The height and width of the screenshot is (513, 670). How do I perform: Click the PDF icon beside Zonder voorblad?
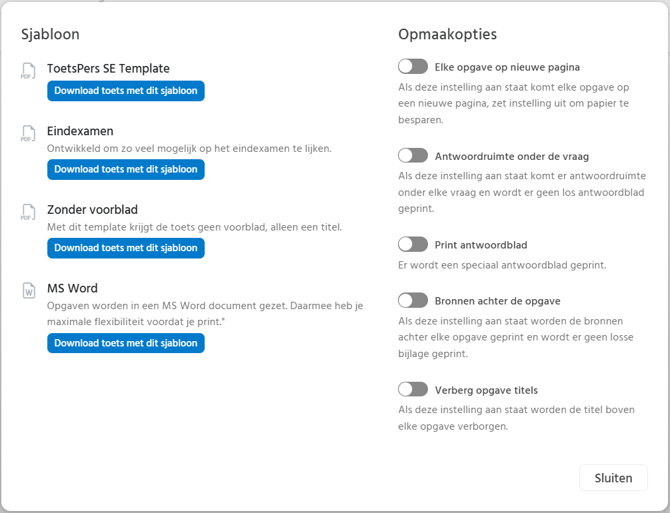point(27,212)
